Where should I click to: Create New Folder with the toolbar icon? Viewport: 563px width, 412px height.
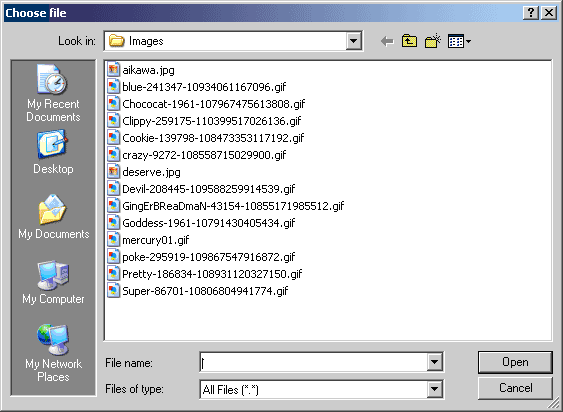[433, 41]
